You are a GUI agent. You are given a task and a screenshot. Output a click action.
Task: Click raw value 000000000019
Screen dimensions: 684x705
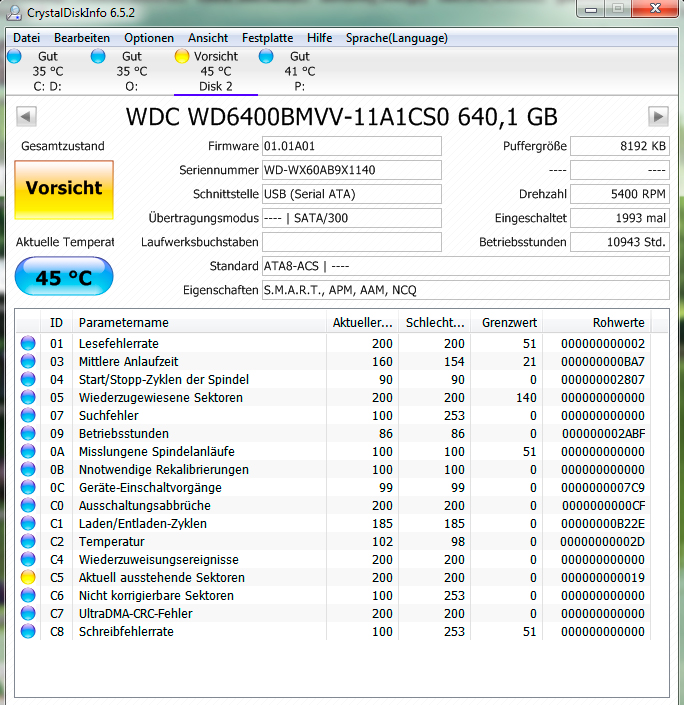click(x=603, y=578)
